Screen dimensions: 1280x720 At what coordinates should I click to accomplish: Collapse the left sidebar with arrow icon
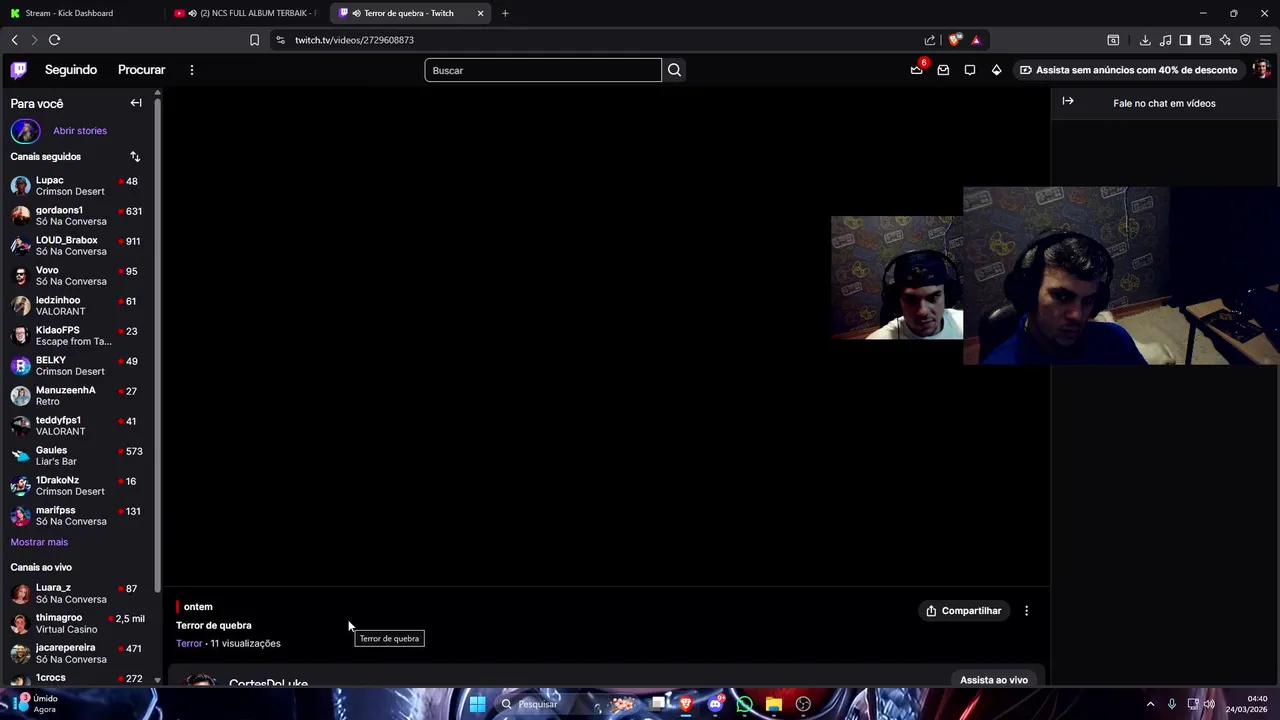coord(136,103)
